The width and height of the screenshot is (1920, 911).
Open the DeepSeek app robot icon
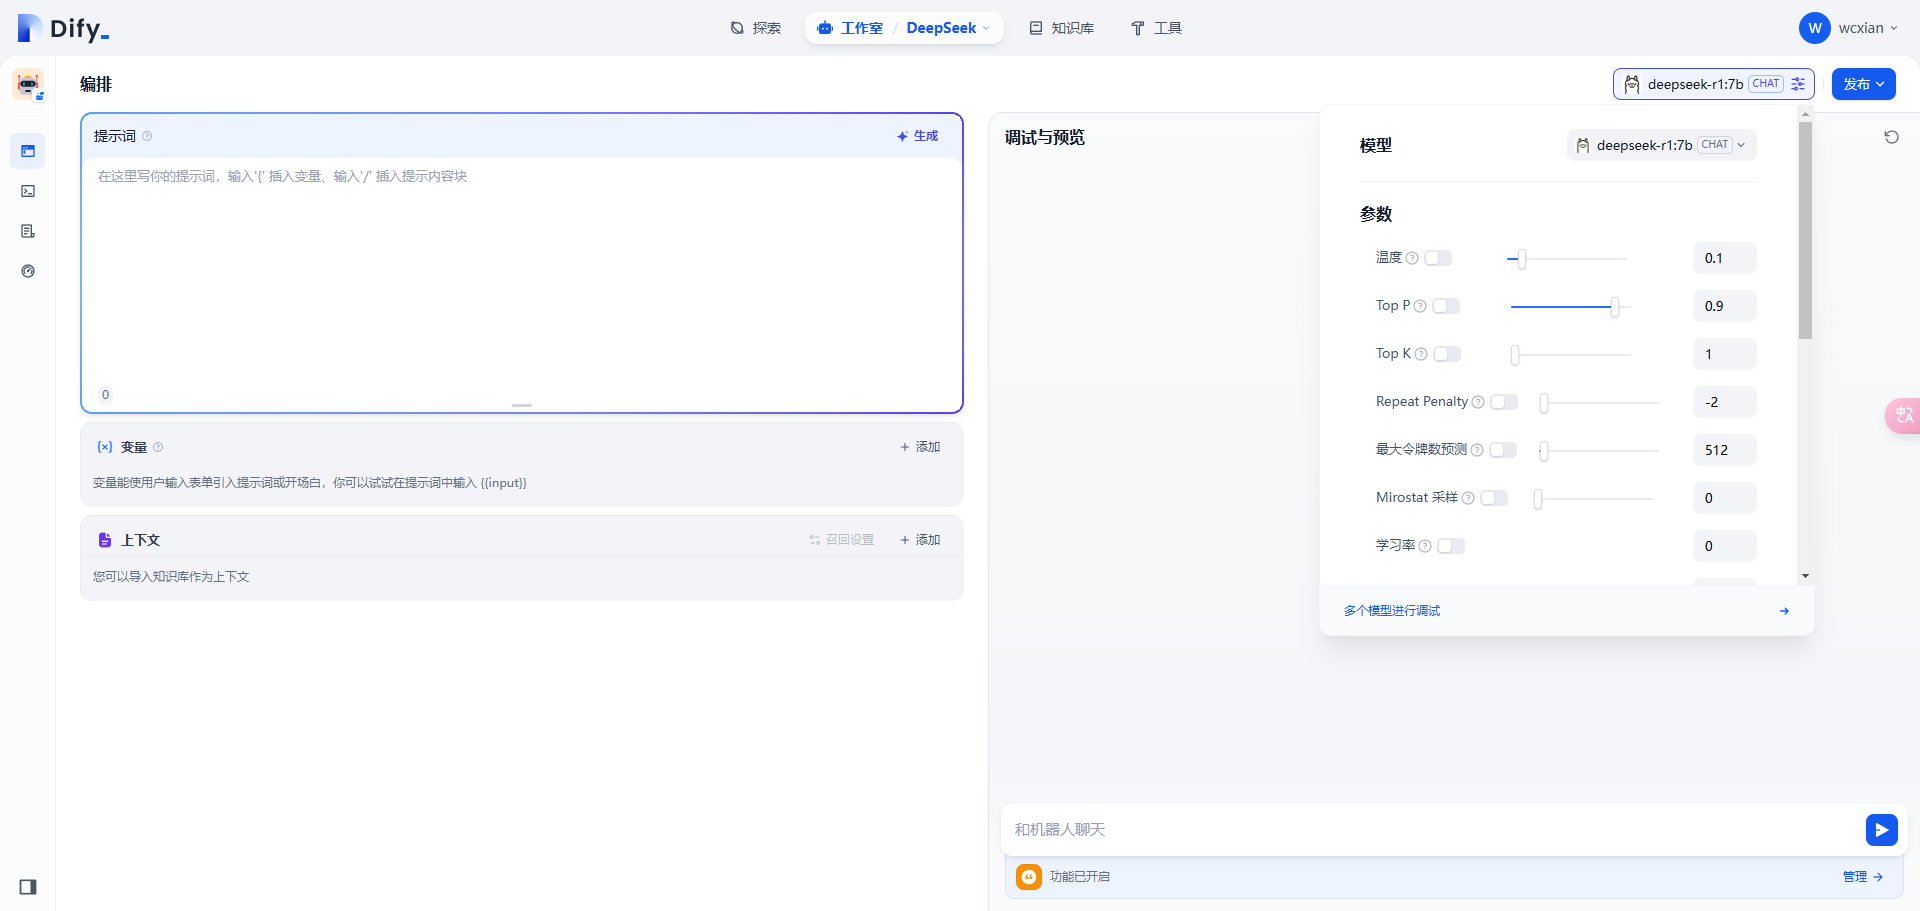tap(28, 85)
